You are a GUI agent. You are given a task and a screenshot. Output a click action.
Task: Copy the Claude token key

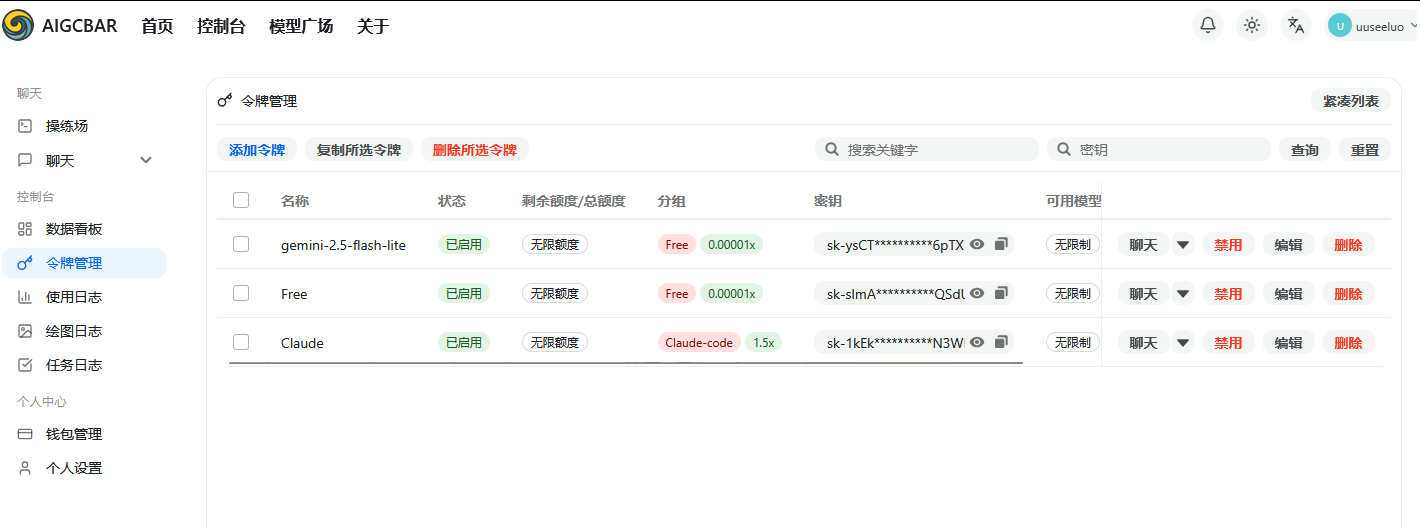[x=1001, y=342]
